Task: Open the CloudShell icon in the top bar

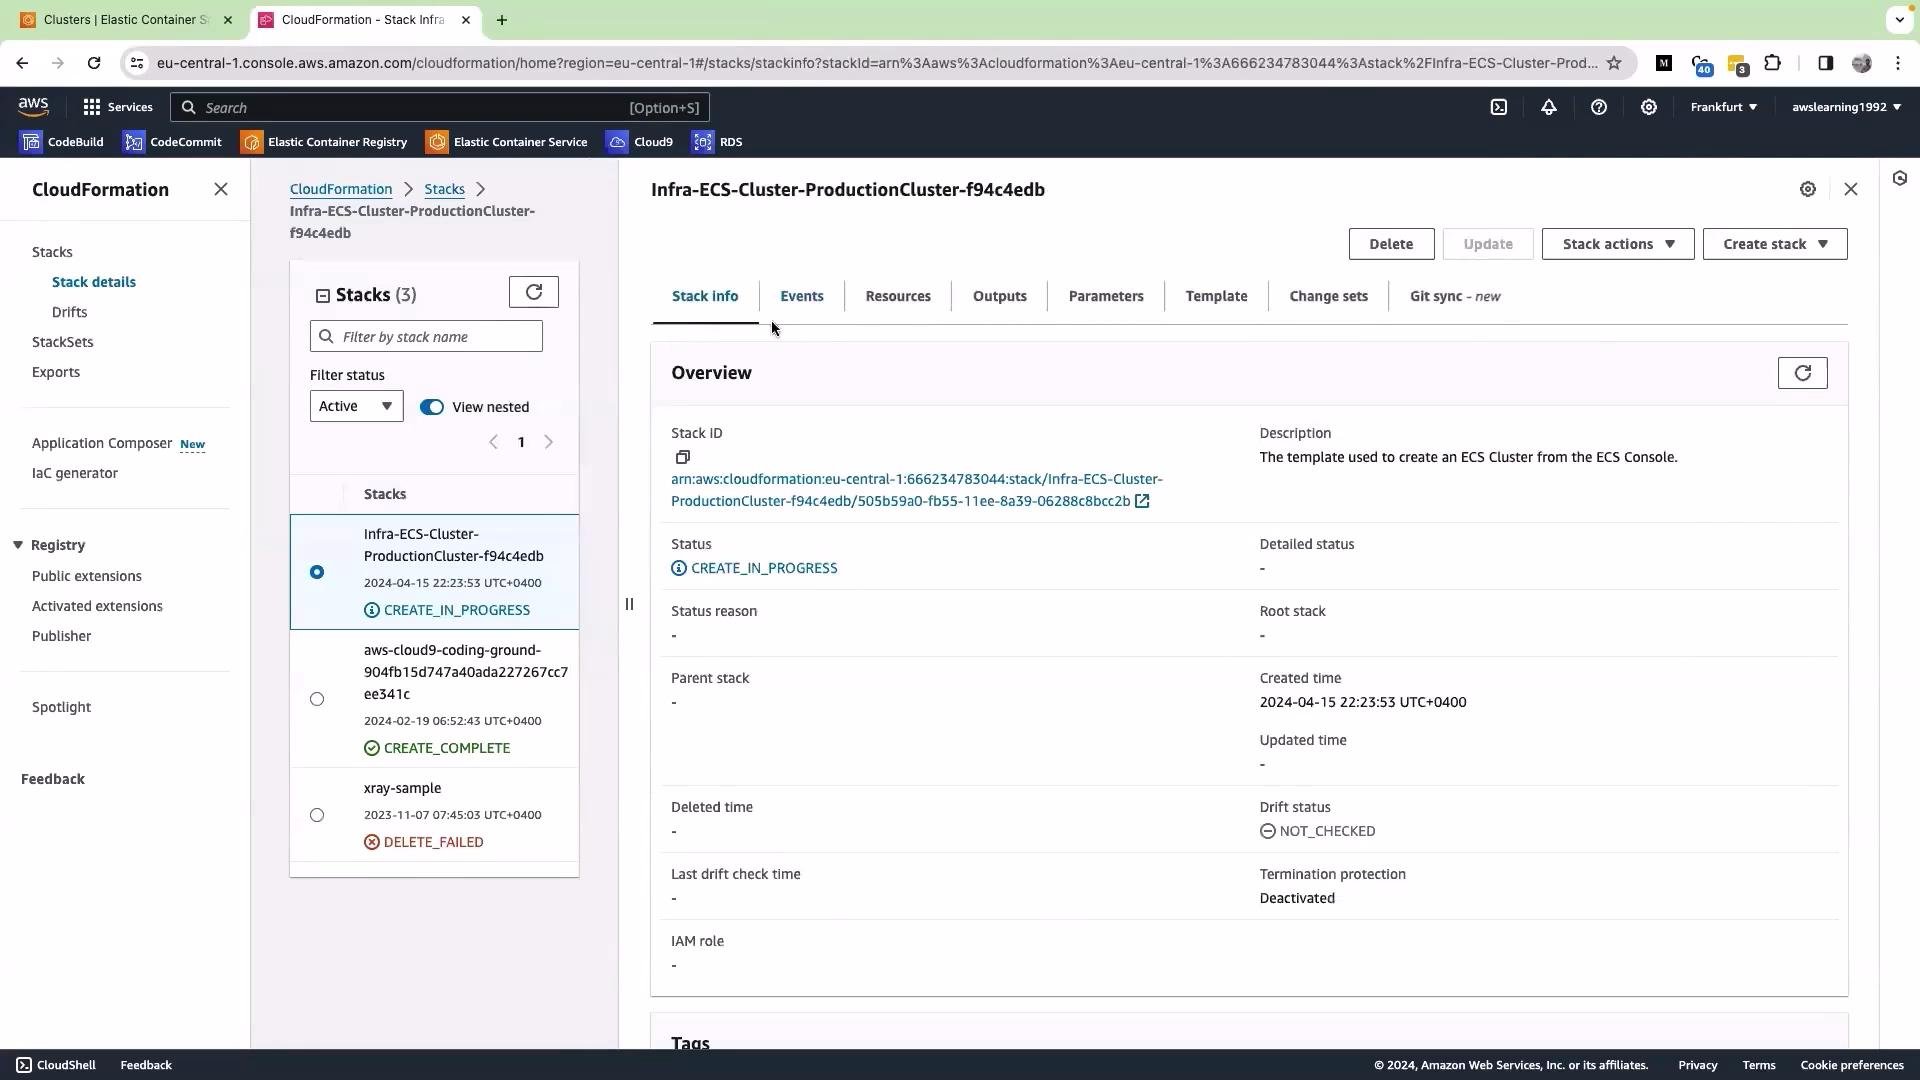Action: tap(1499, 107)
